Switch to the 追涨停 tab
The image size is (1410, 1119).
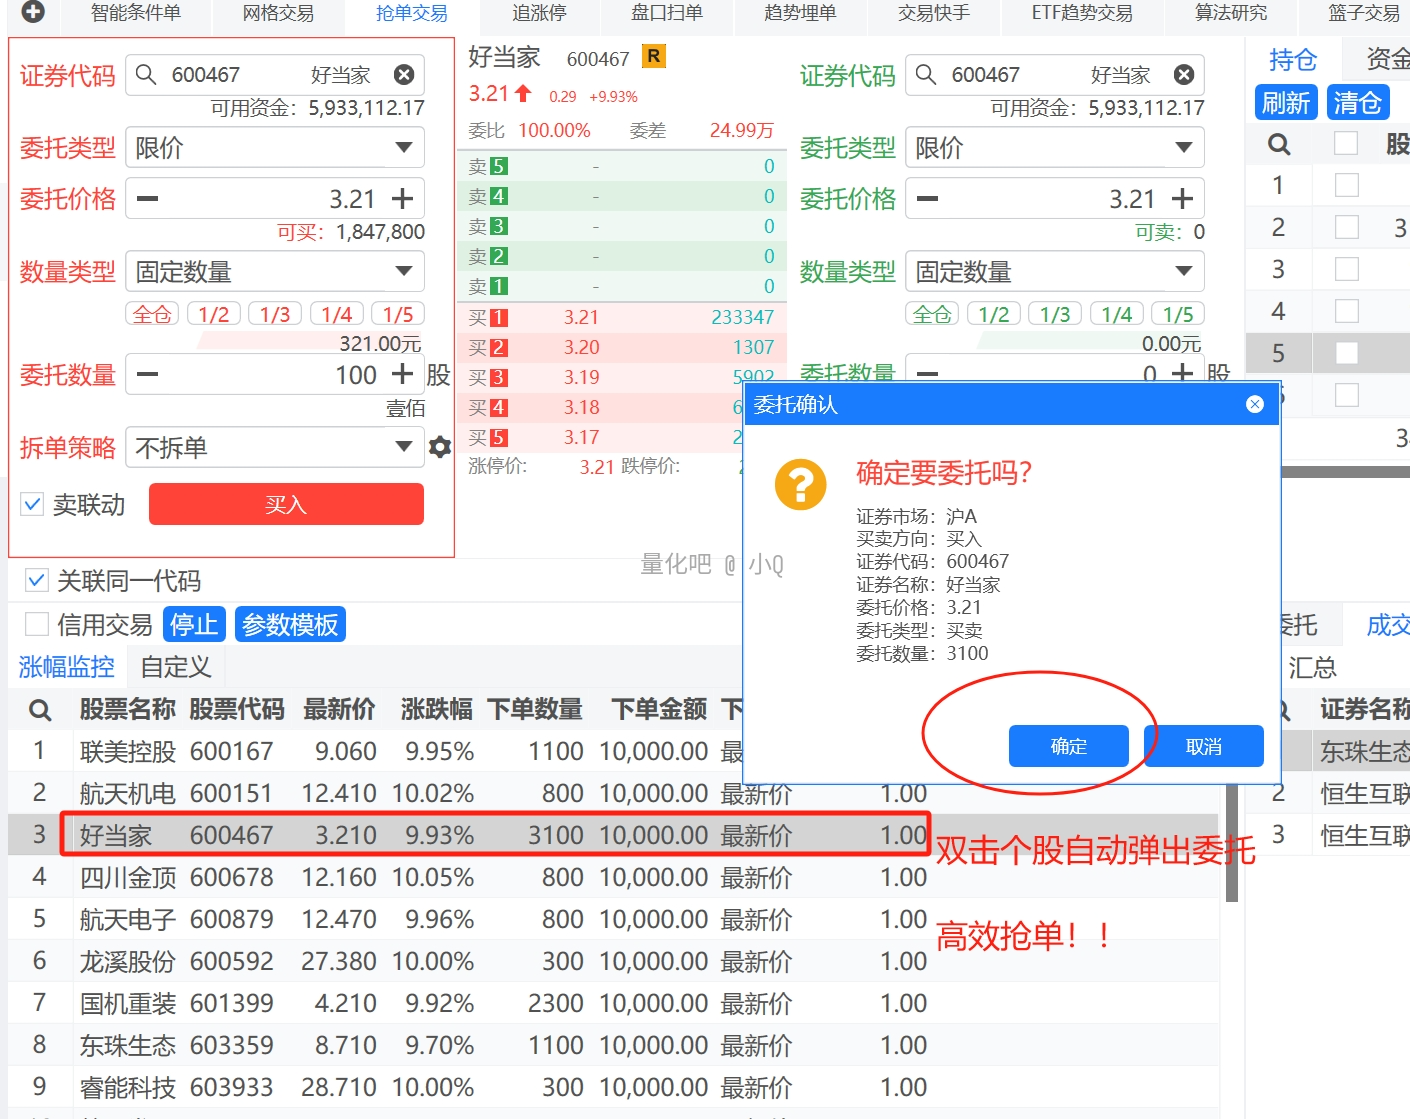539,13
